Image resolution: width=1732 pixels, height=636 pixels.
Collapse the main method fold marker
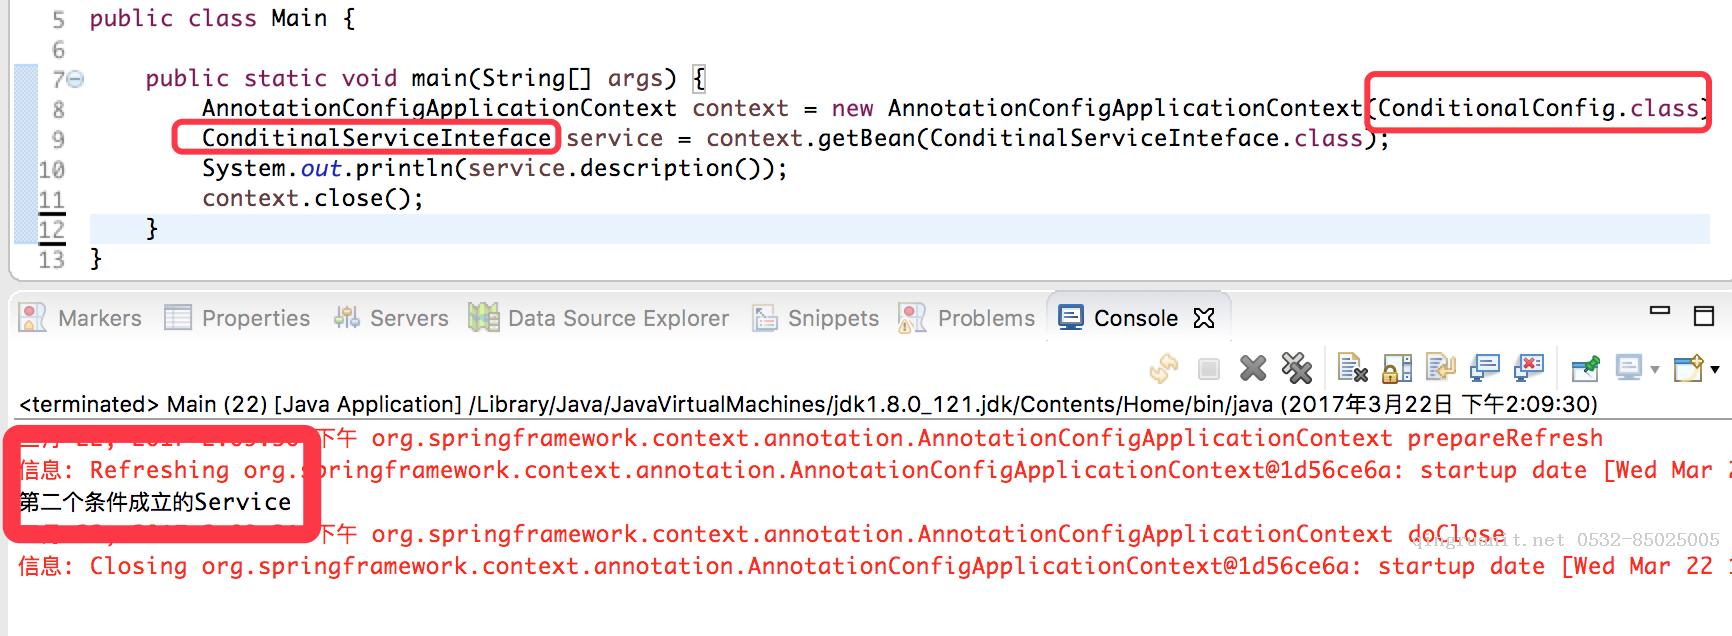(75, 79)
